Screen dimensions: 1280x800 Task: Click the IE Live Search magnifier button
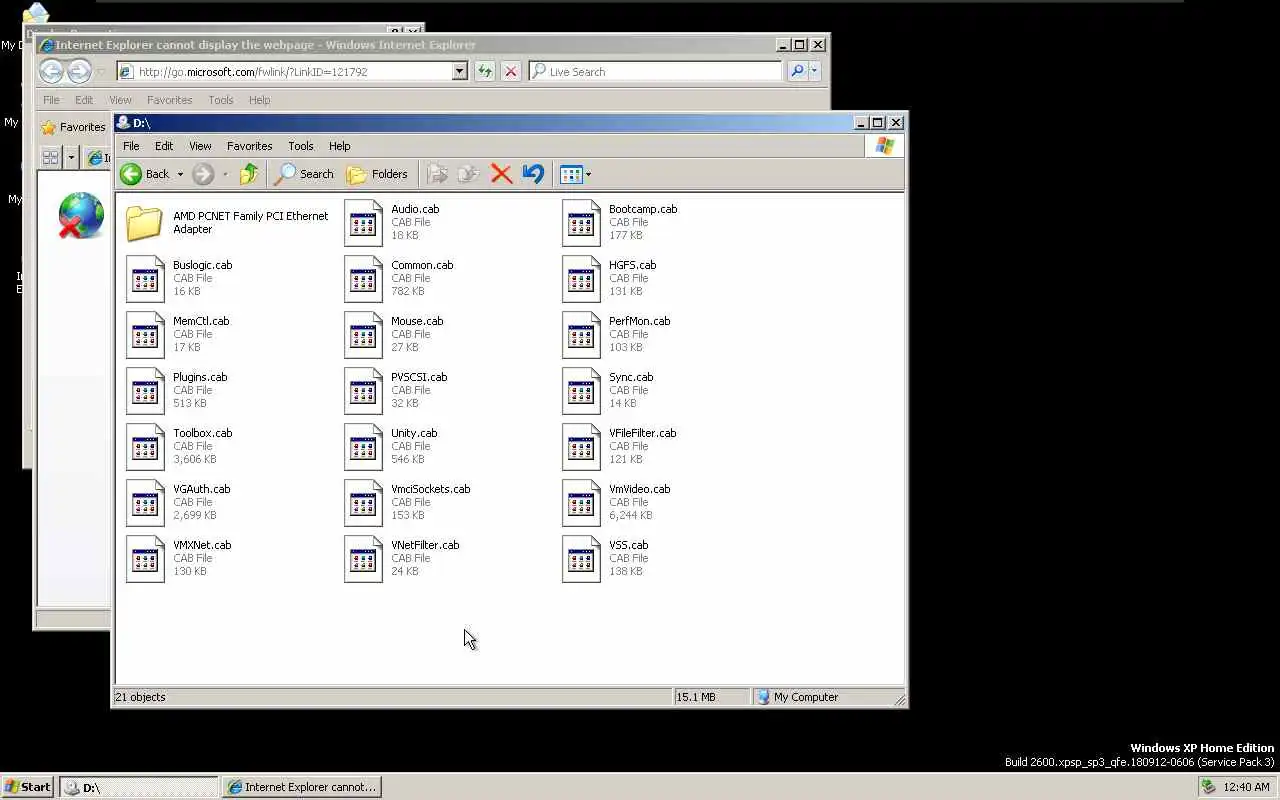797,71
